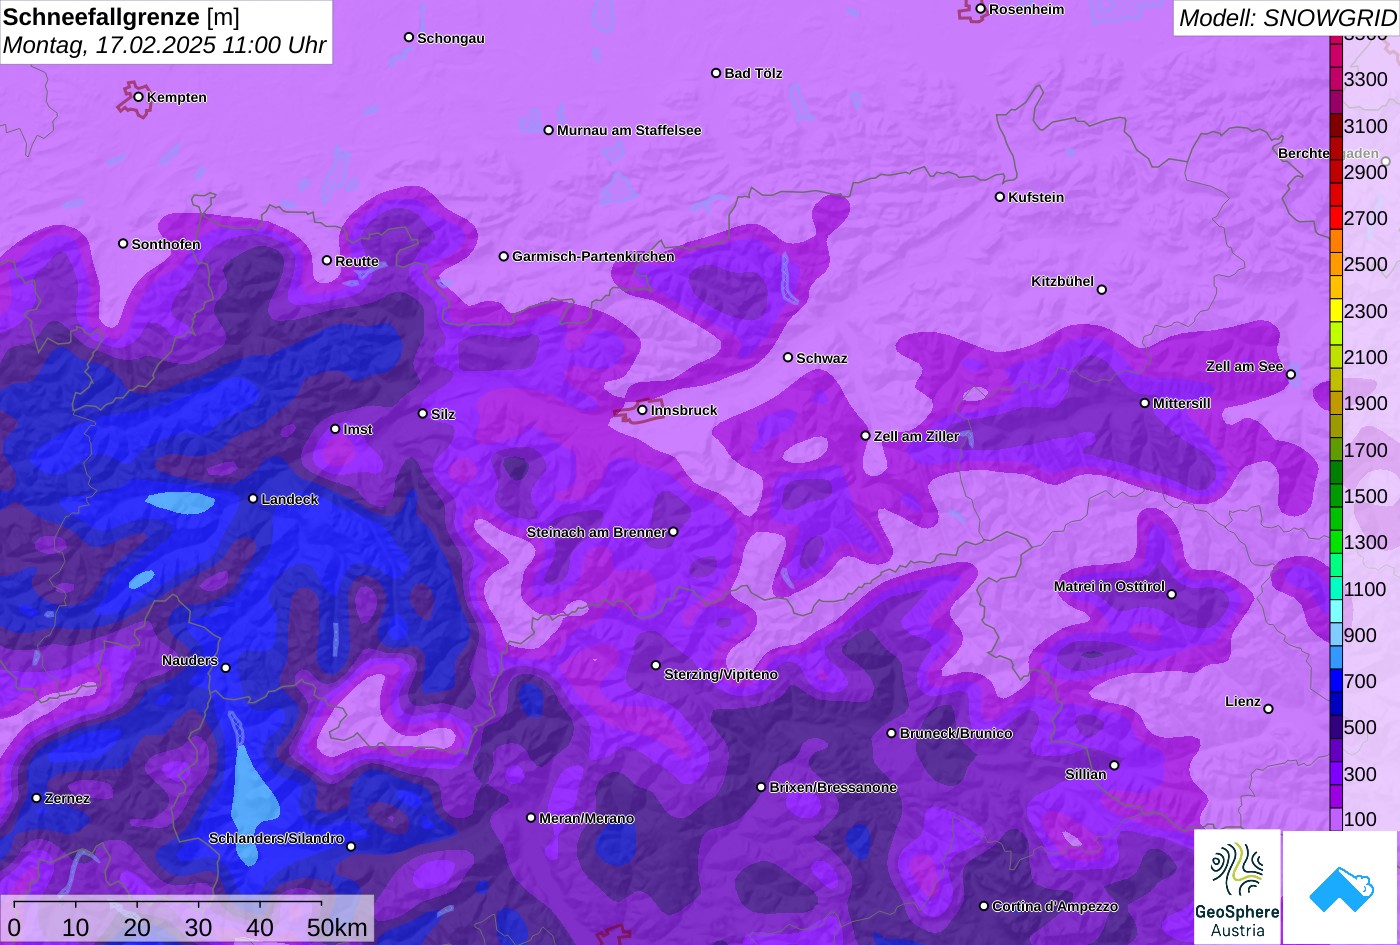Screen dimensions: 1400x945
Task: Pick the cyan 1100 m legend color
Action: 1335,589
